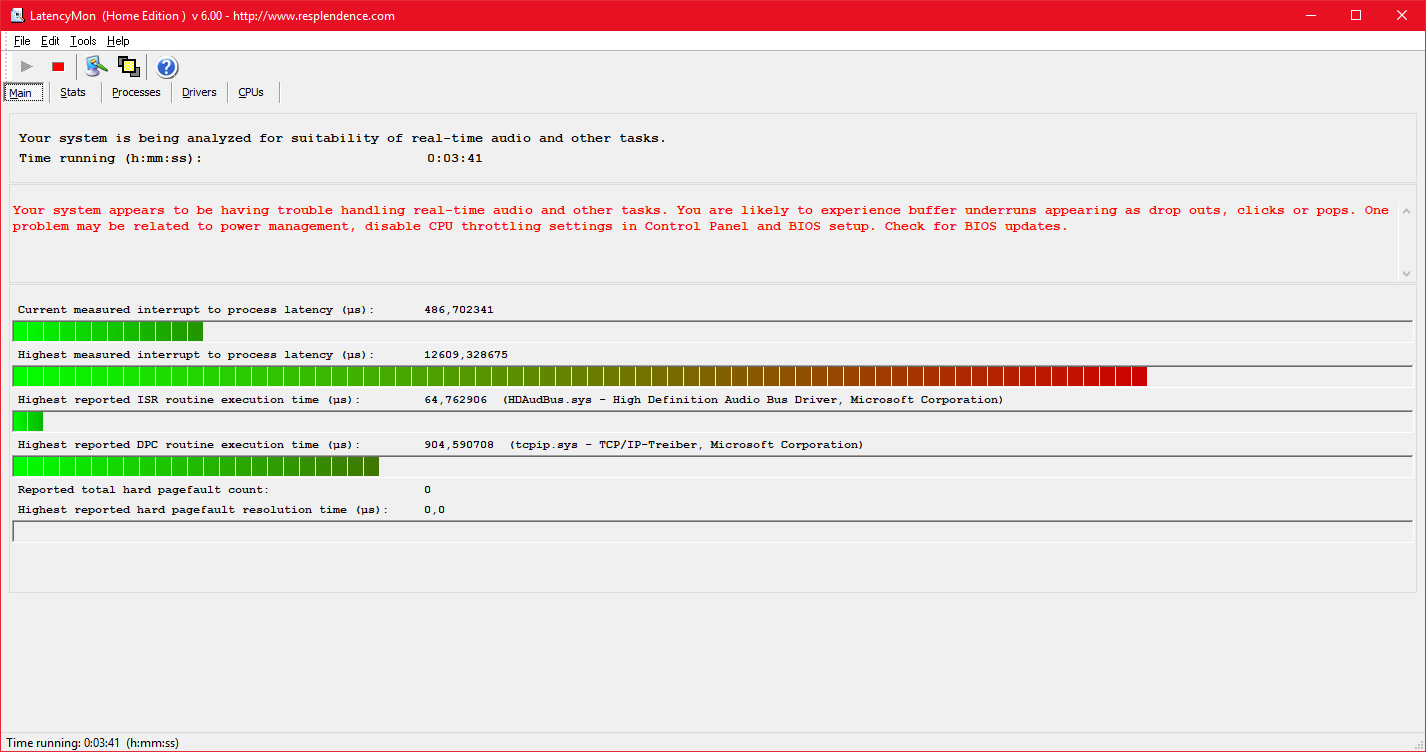Open the Help menu
The width and height of the screenshot is (1426, 752).
coord(118,41)
